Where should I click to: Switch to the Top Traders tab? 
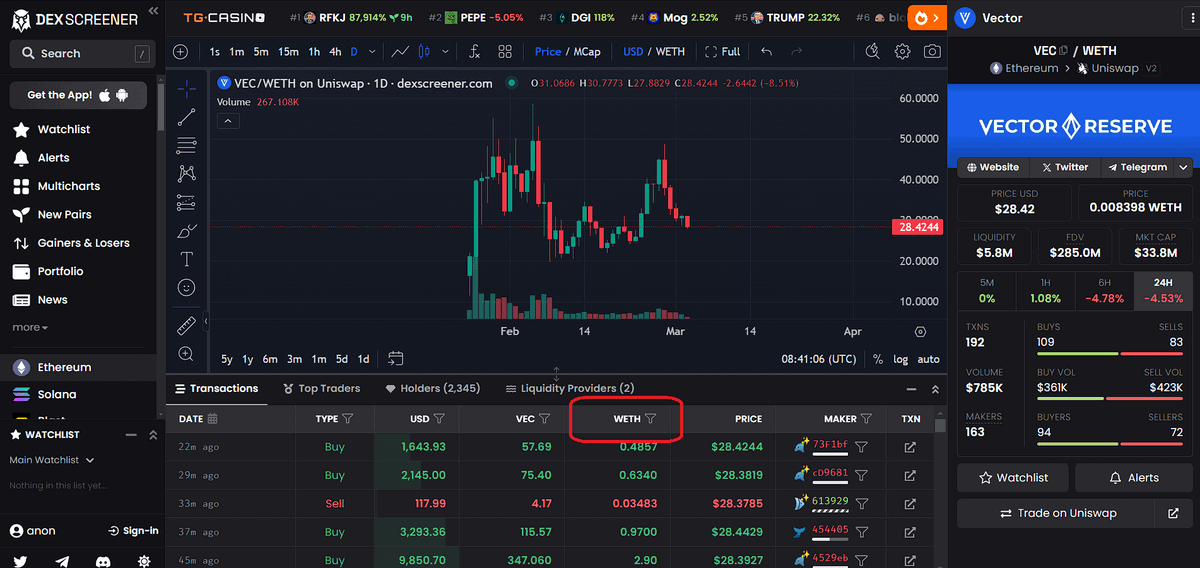(x=321, y=388)
